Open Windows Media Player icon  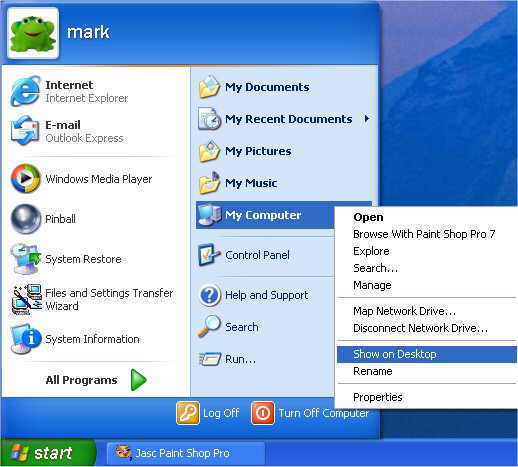point(25,179)
